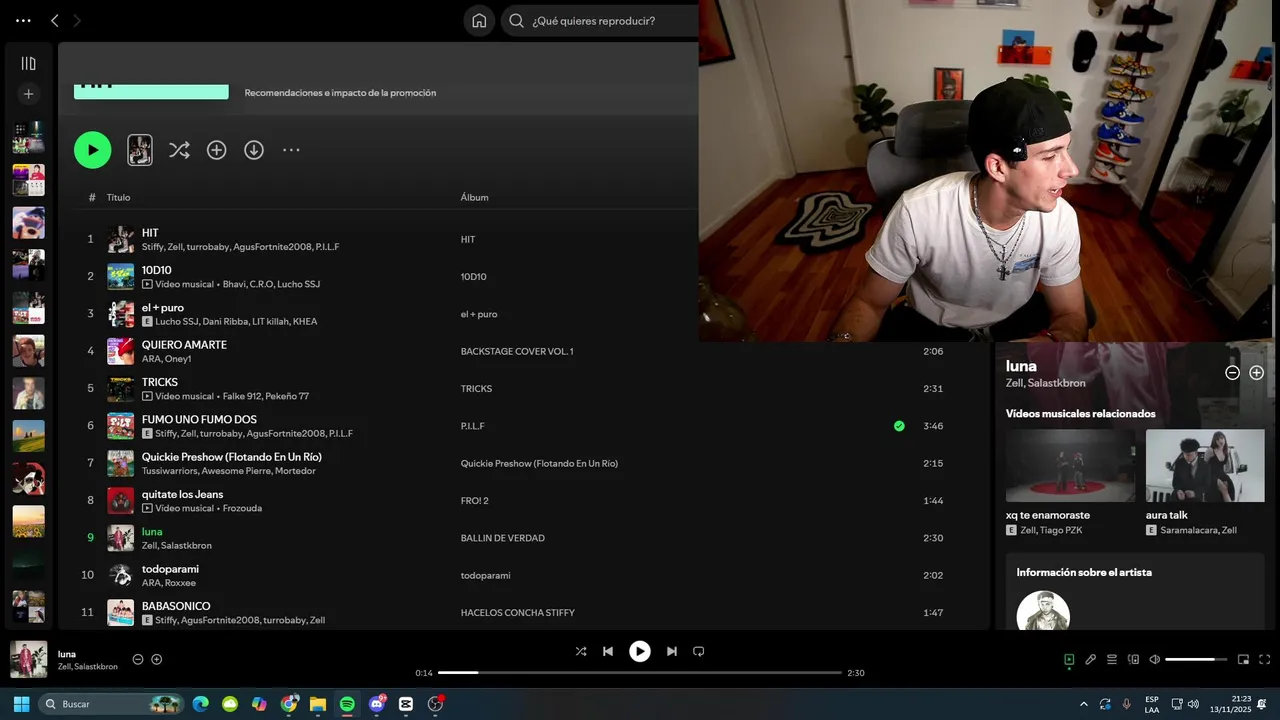Select the song 10D10
This screenshot has height=720, width=1280.
click(x=157, y=270)
